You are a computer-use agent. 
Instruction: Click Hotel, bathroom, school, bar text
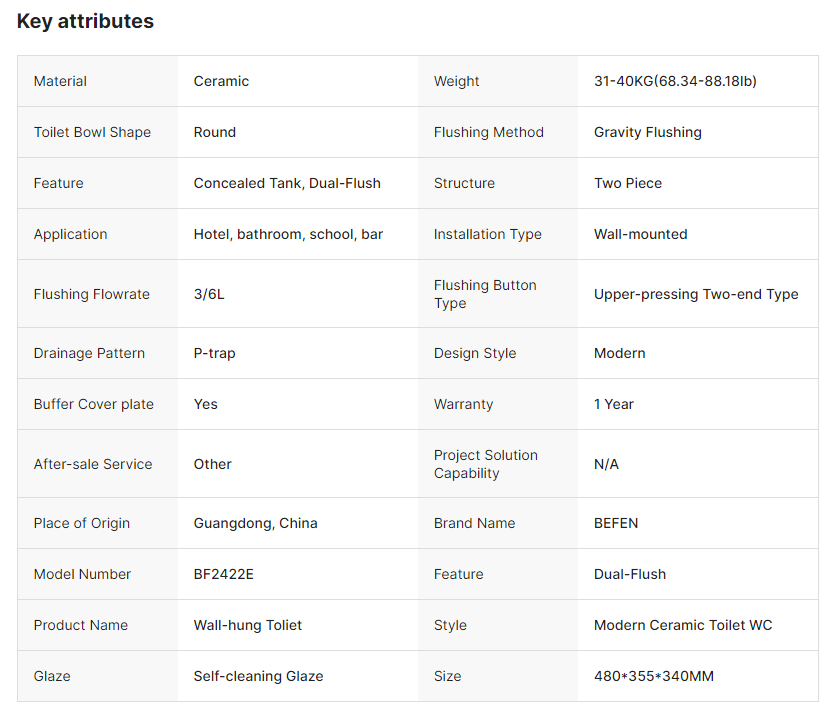click(x=288, y=234)
